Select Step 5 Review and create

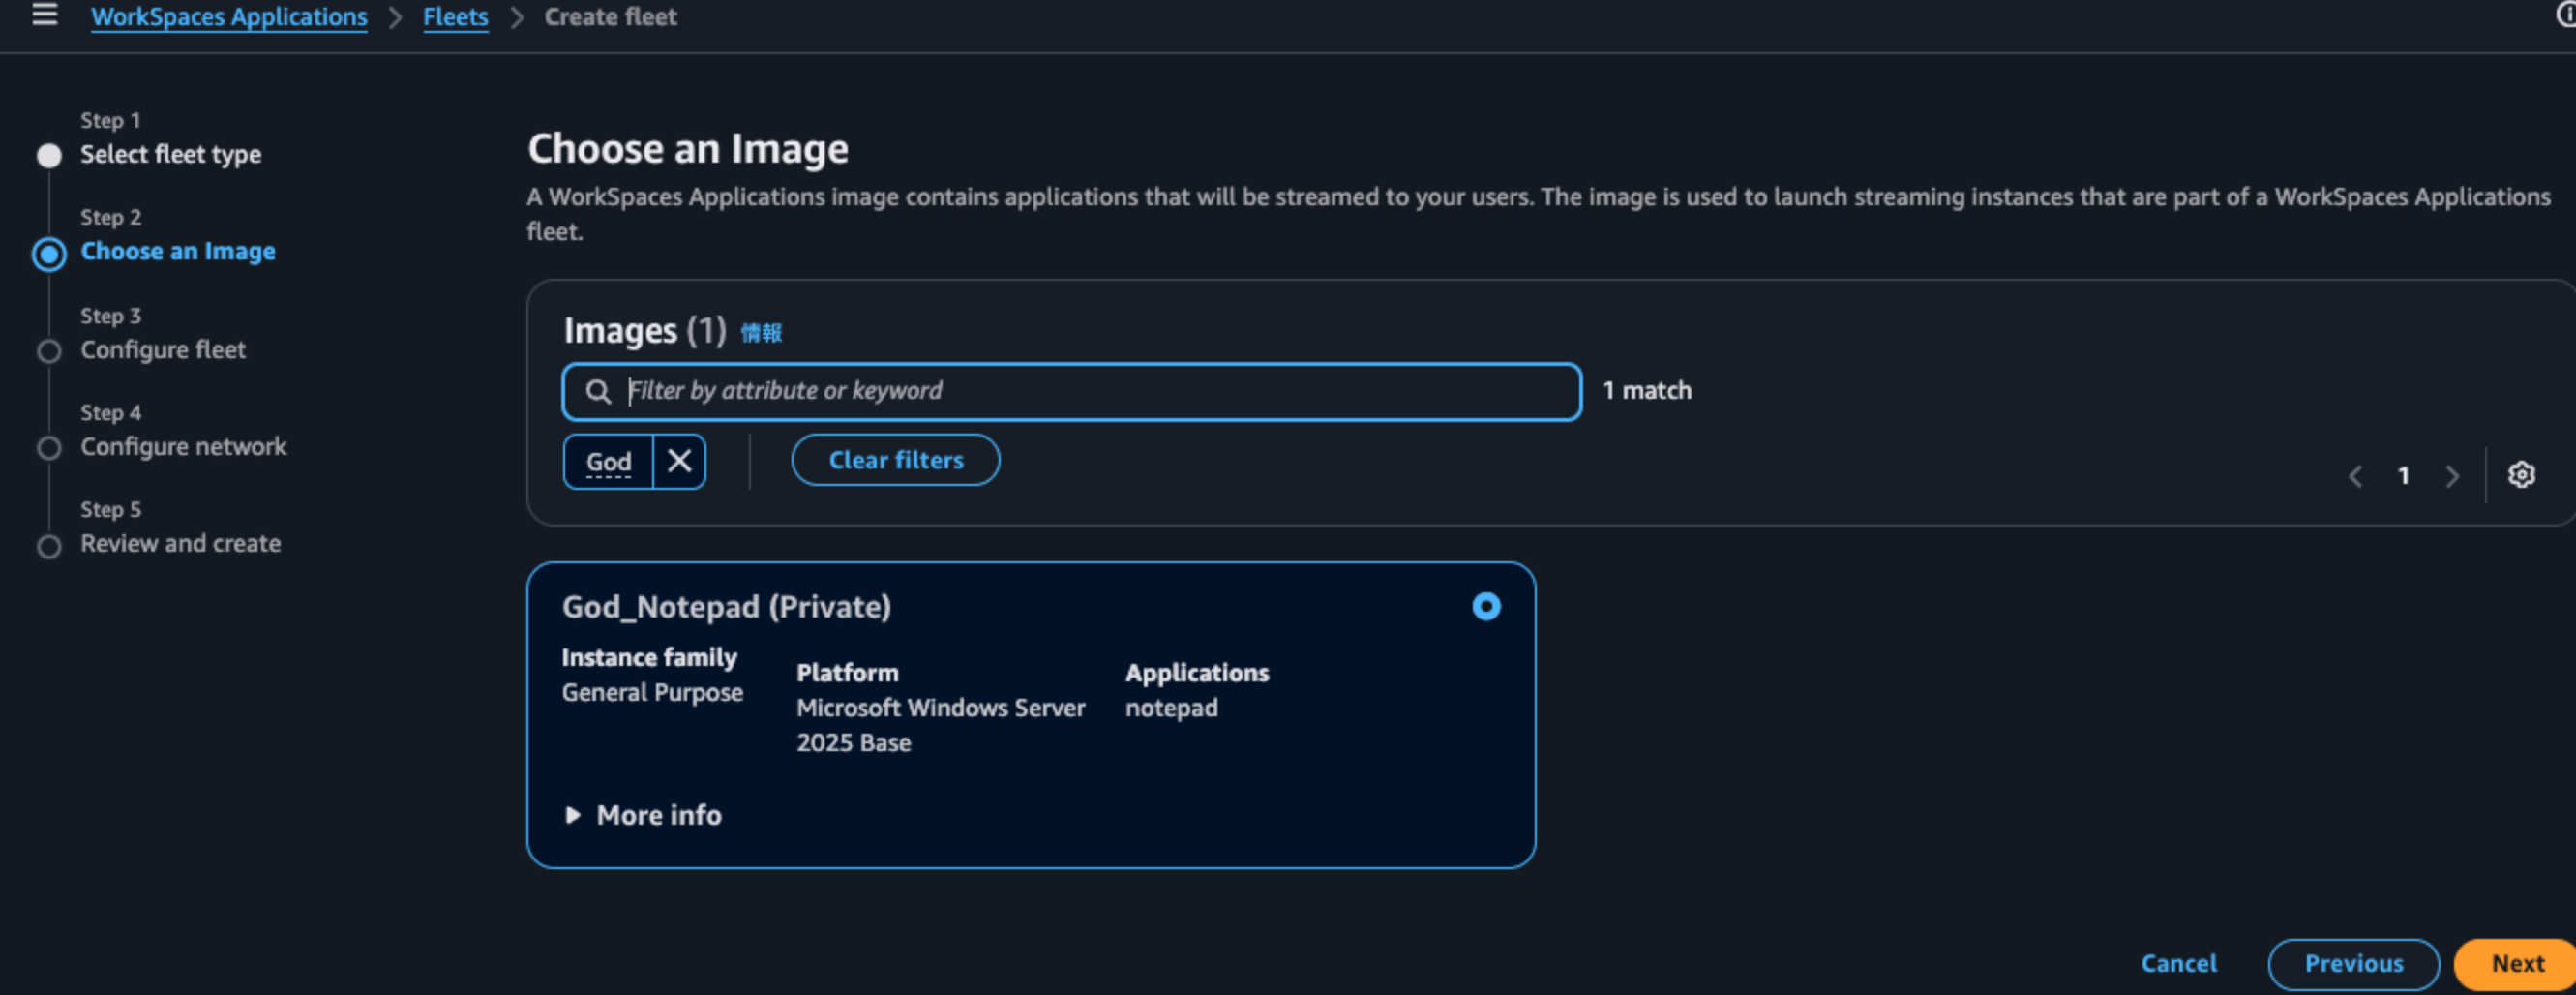181,544
